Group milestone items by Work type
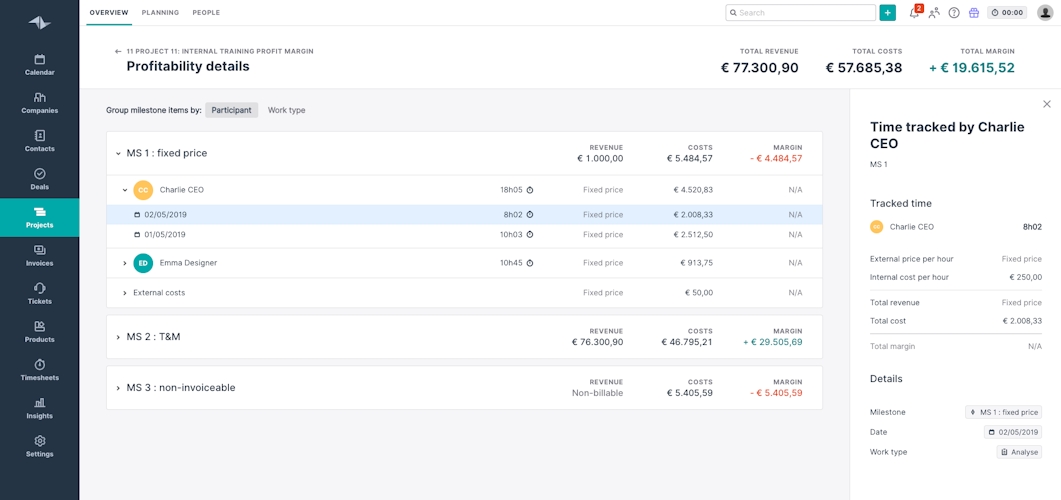The image size is (1061, 500). [286, 110]
